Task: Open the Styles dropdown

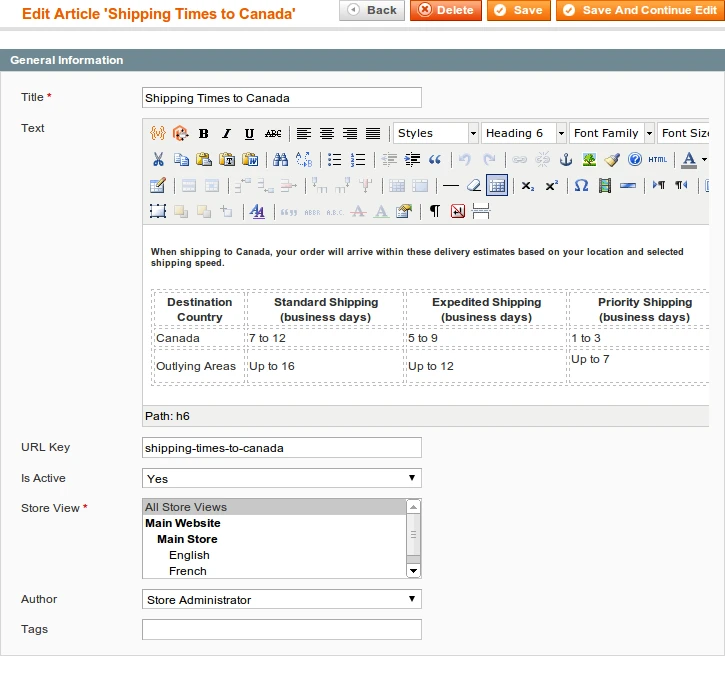Action: click(435, 133)
